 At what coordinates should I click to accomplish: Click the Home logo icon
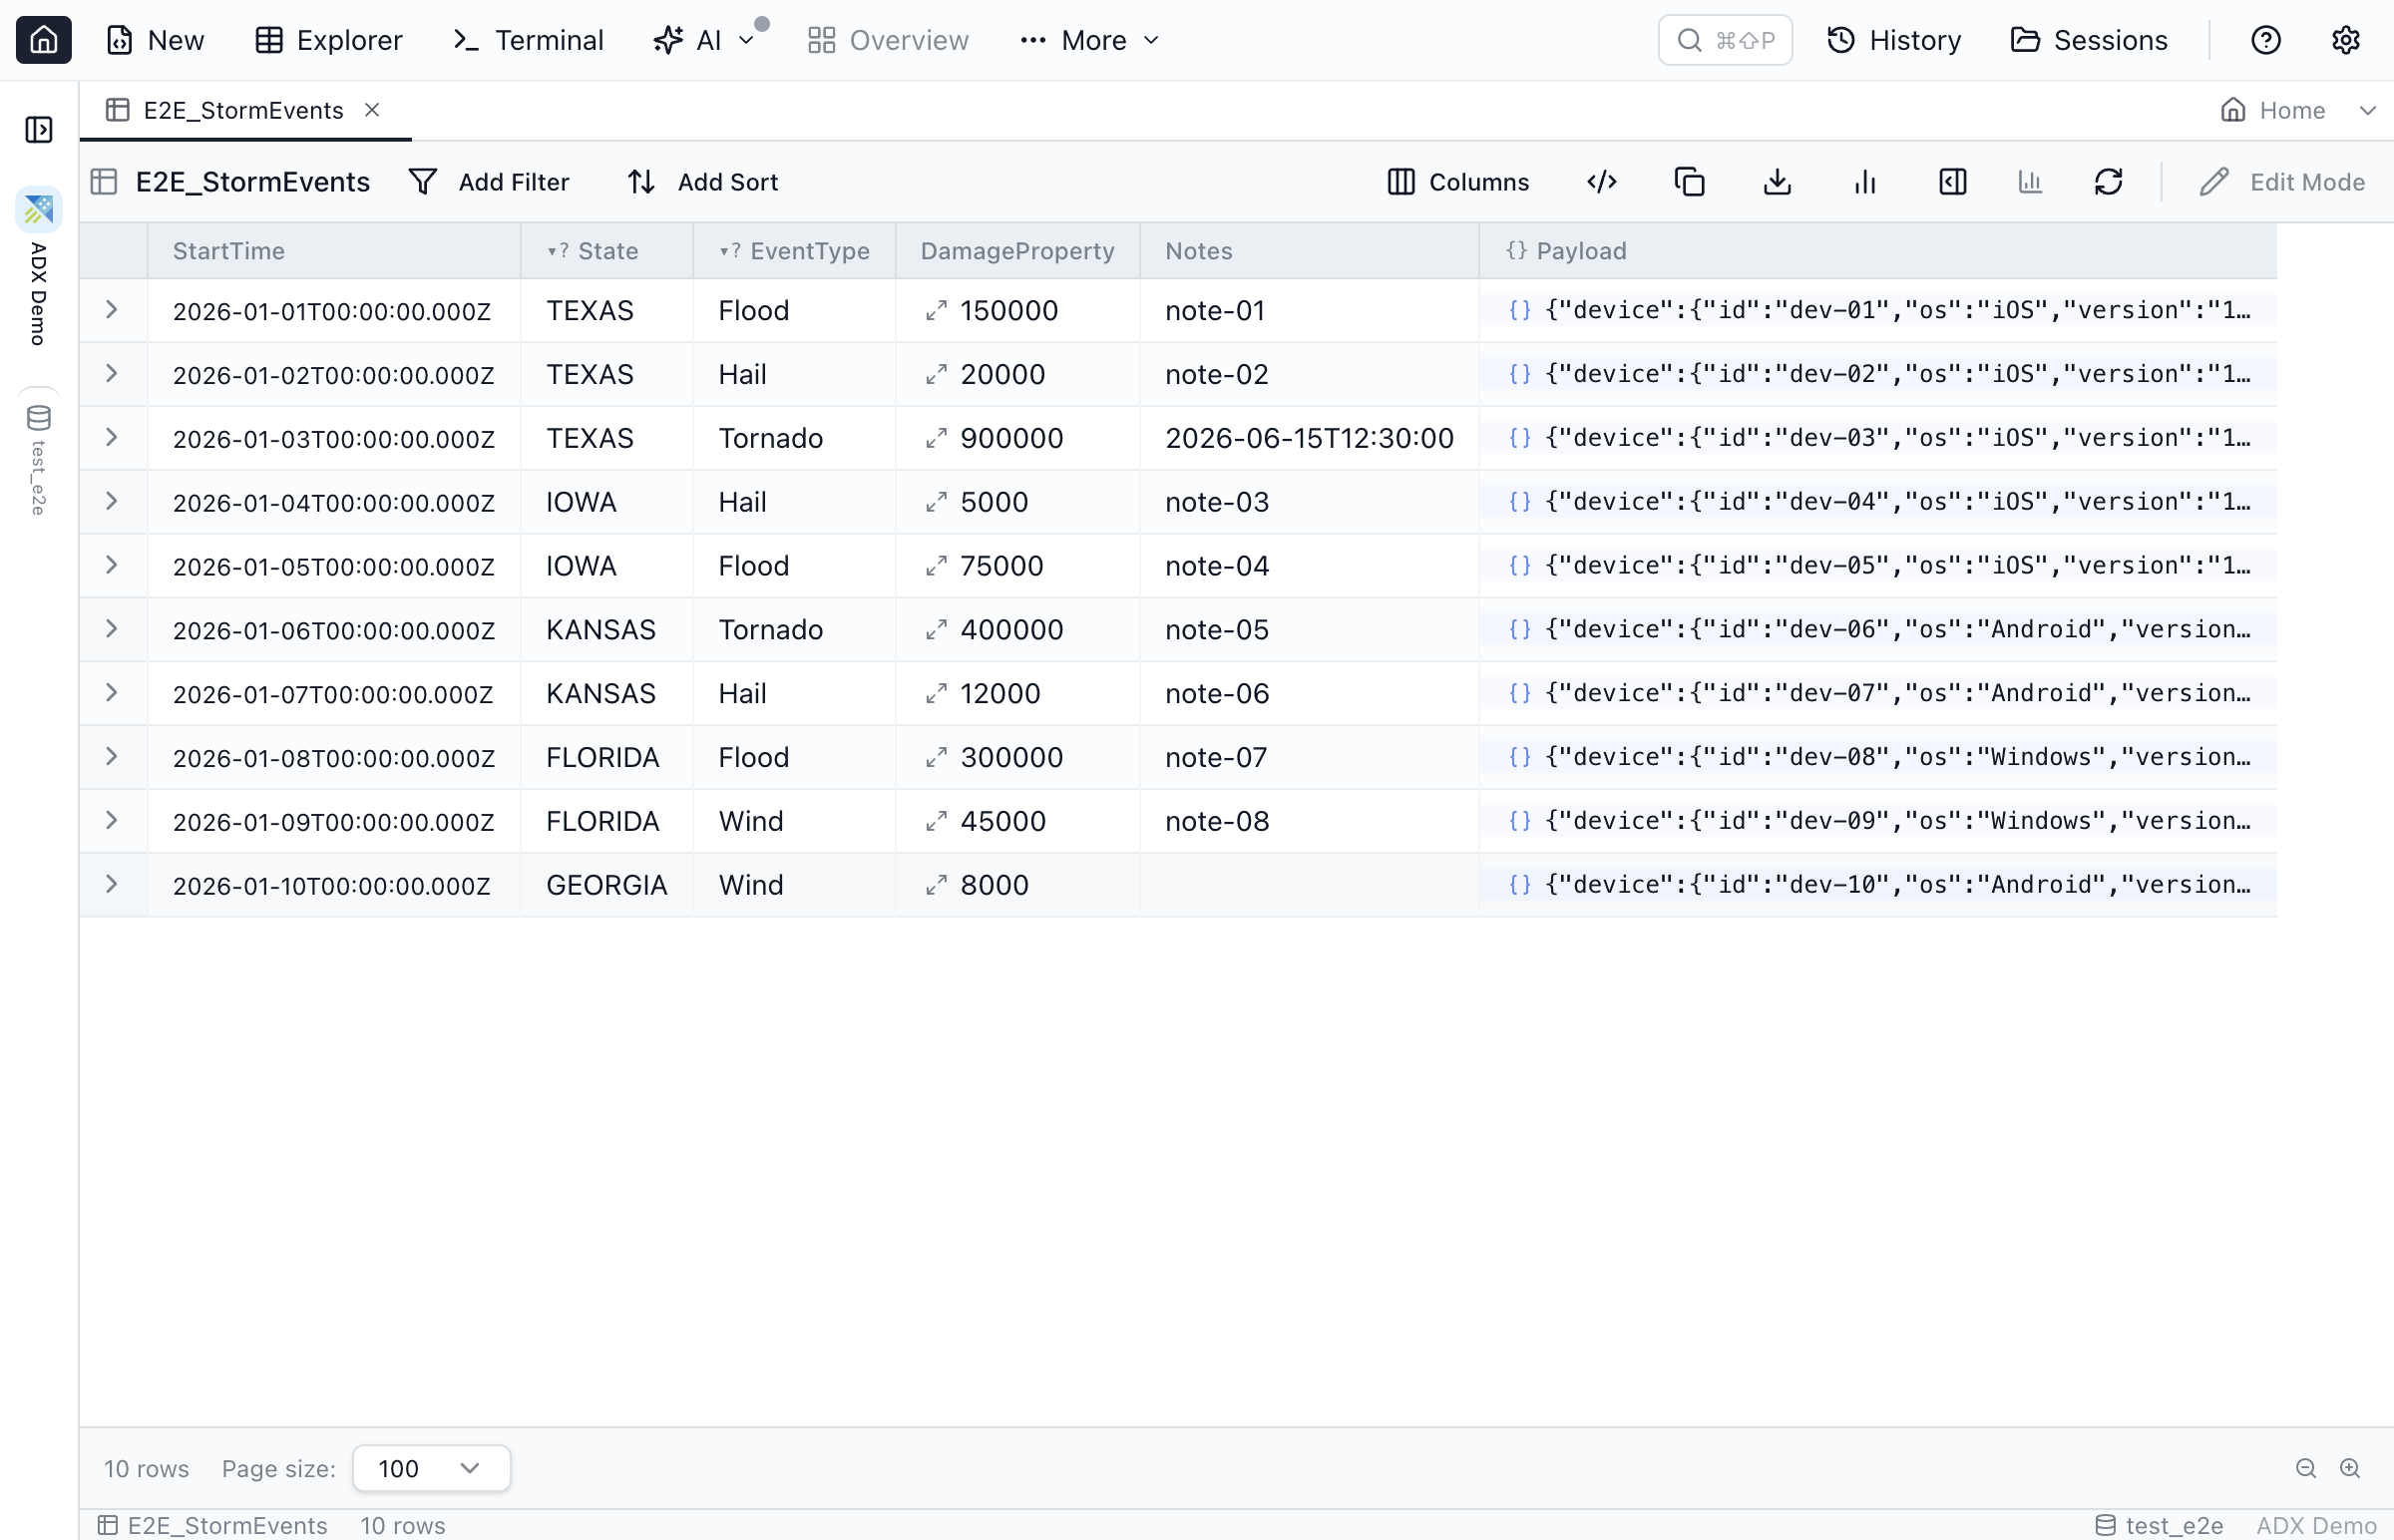click(x=43, y=40)
